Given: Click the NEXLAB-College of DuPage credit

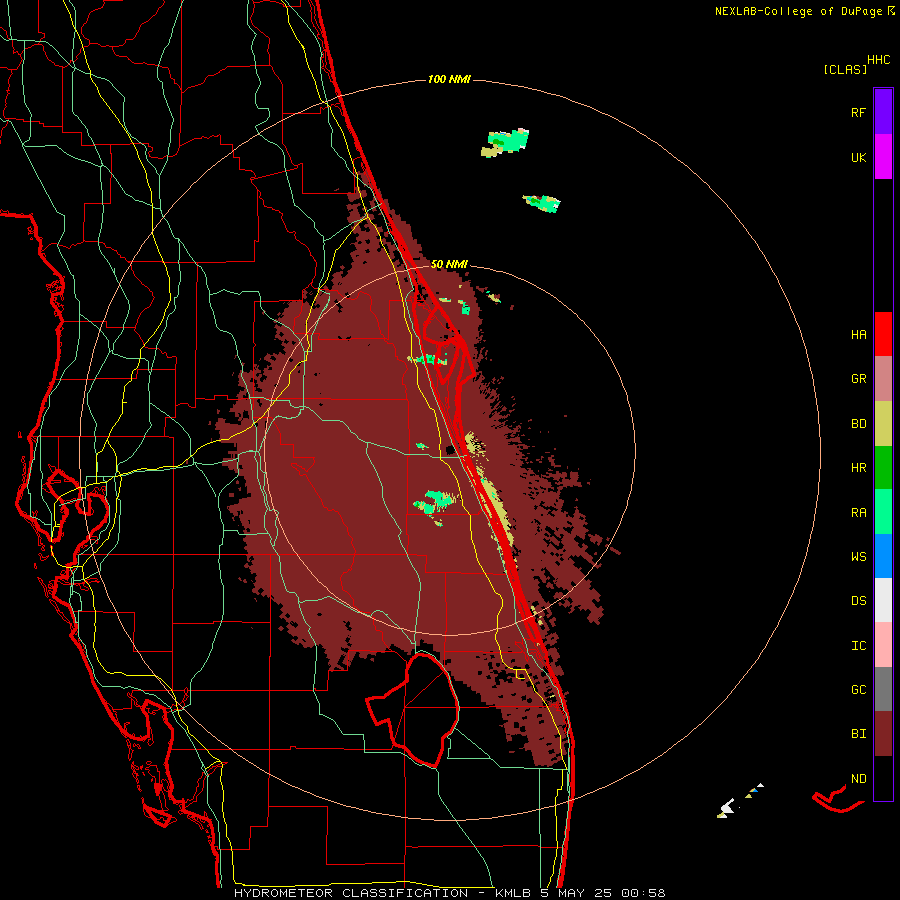Looking at the screenshot, I should pos(804,11).
